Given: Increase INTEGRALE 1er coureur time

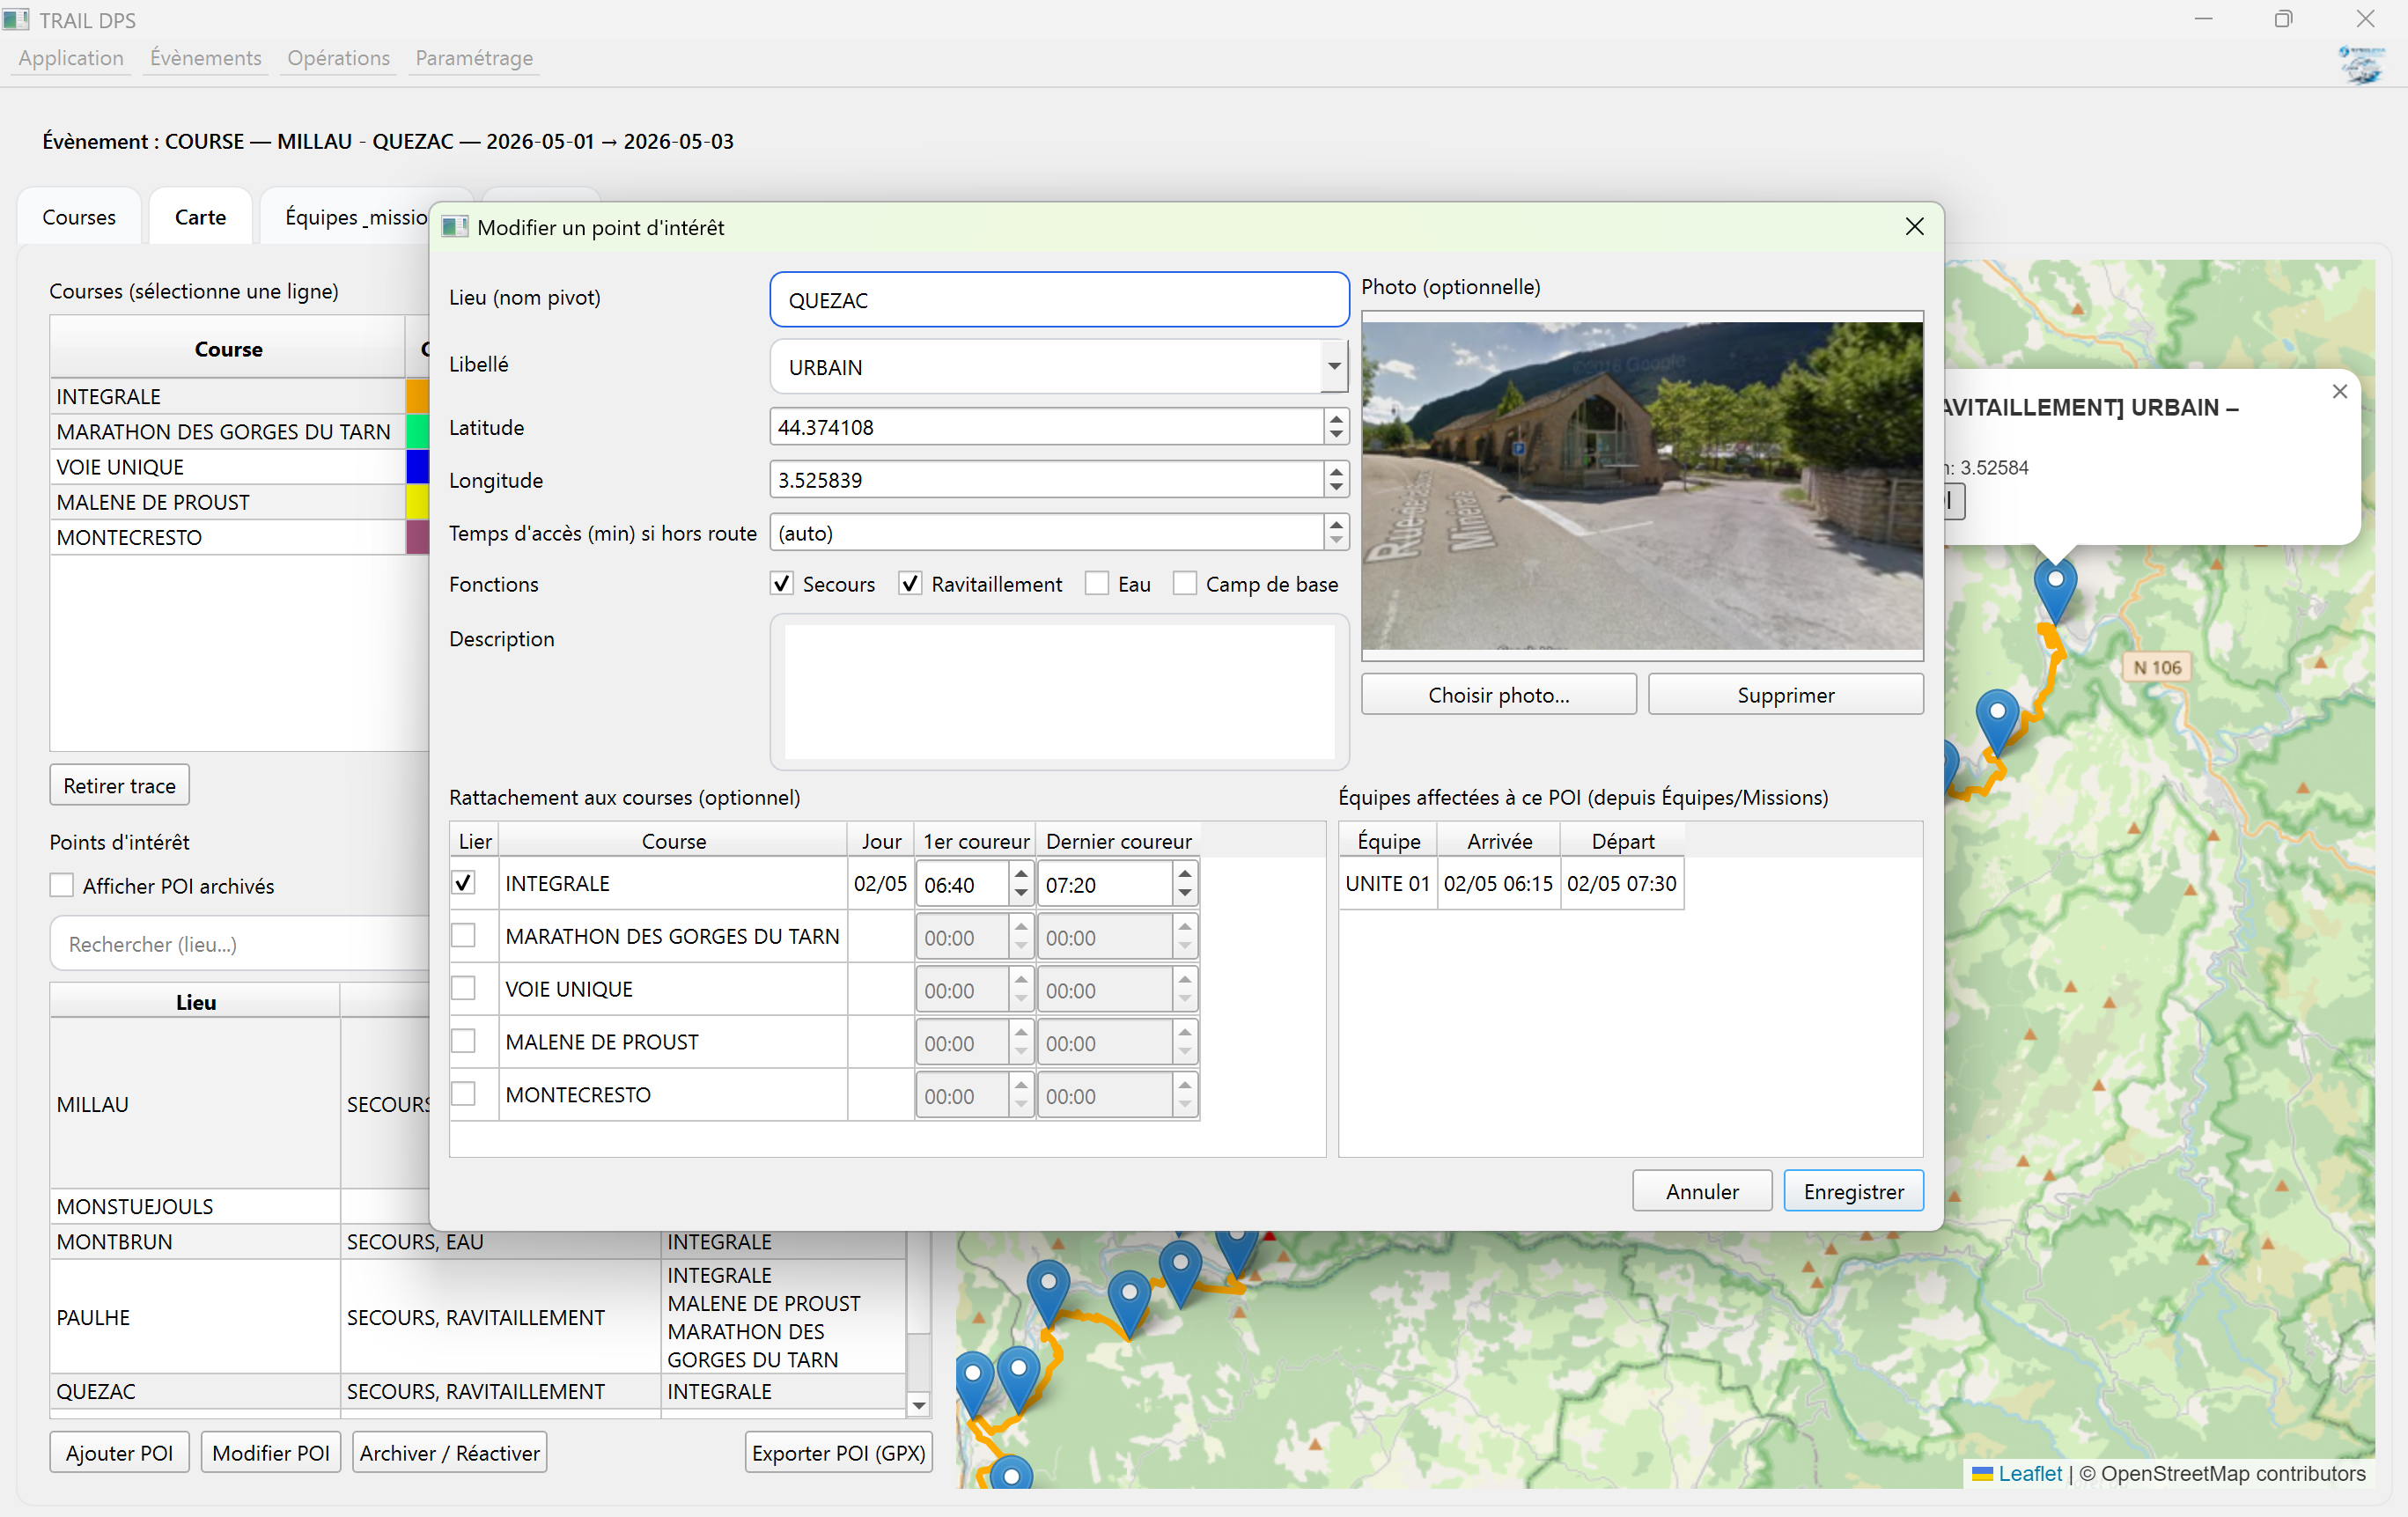Looking at the screenshot, I should (x=1021, y=875).
